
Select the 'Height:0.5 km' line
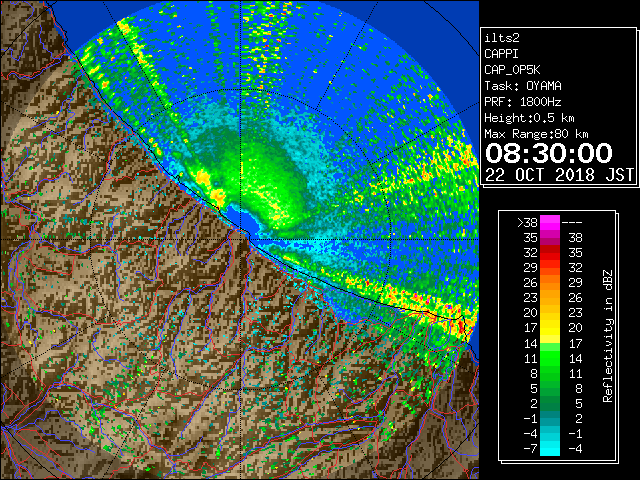pyautogui.click(x=529, y=118)
